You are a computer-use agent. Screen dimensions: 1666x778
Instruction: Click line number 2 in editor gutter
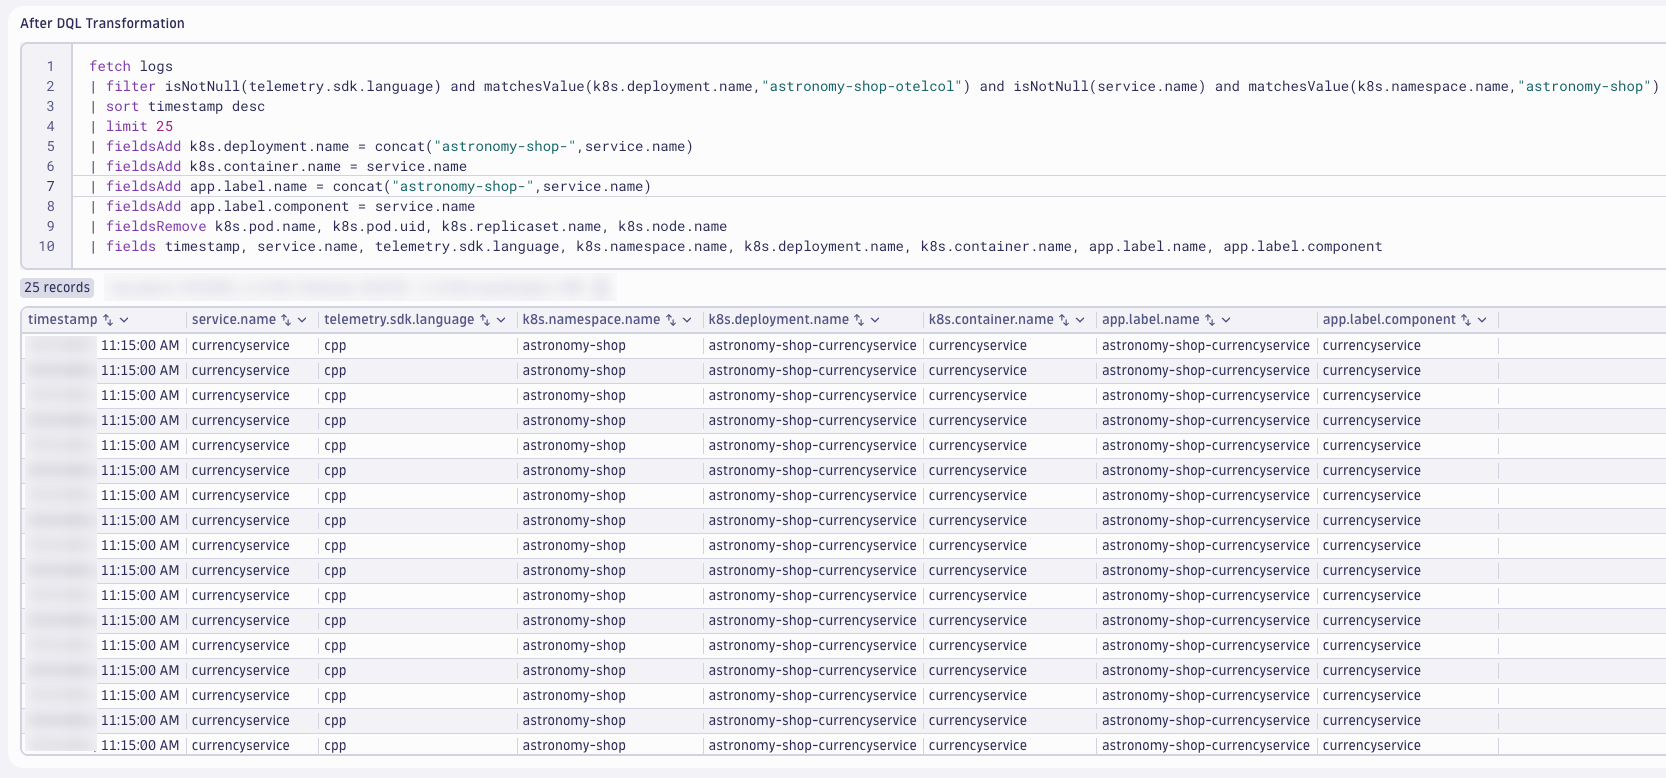pyautogui.click(x=50, y=86)
